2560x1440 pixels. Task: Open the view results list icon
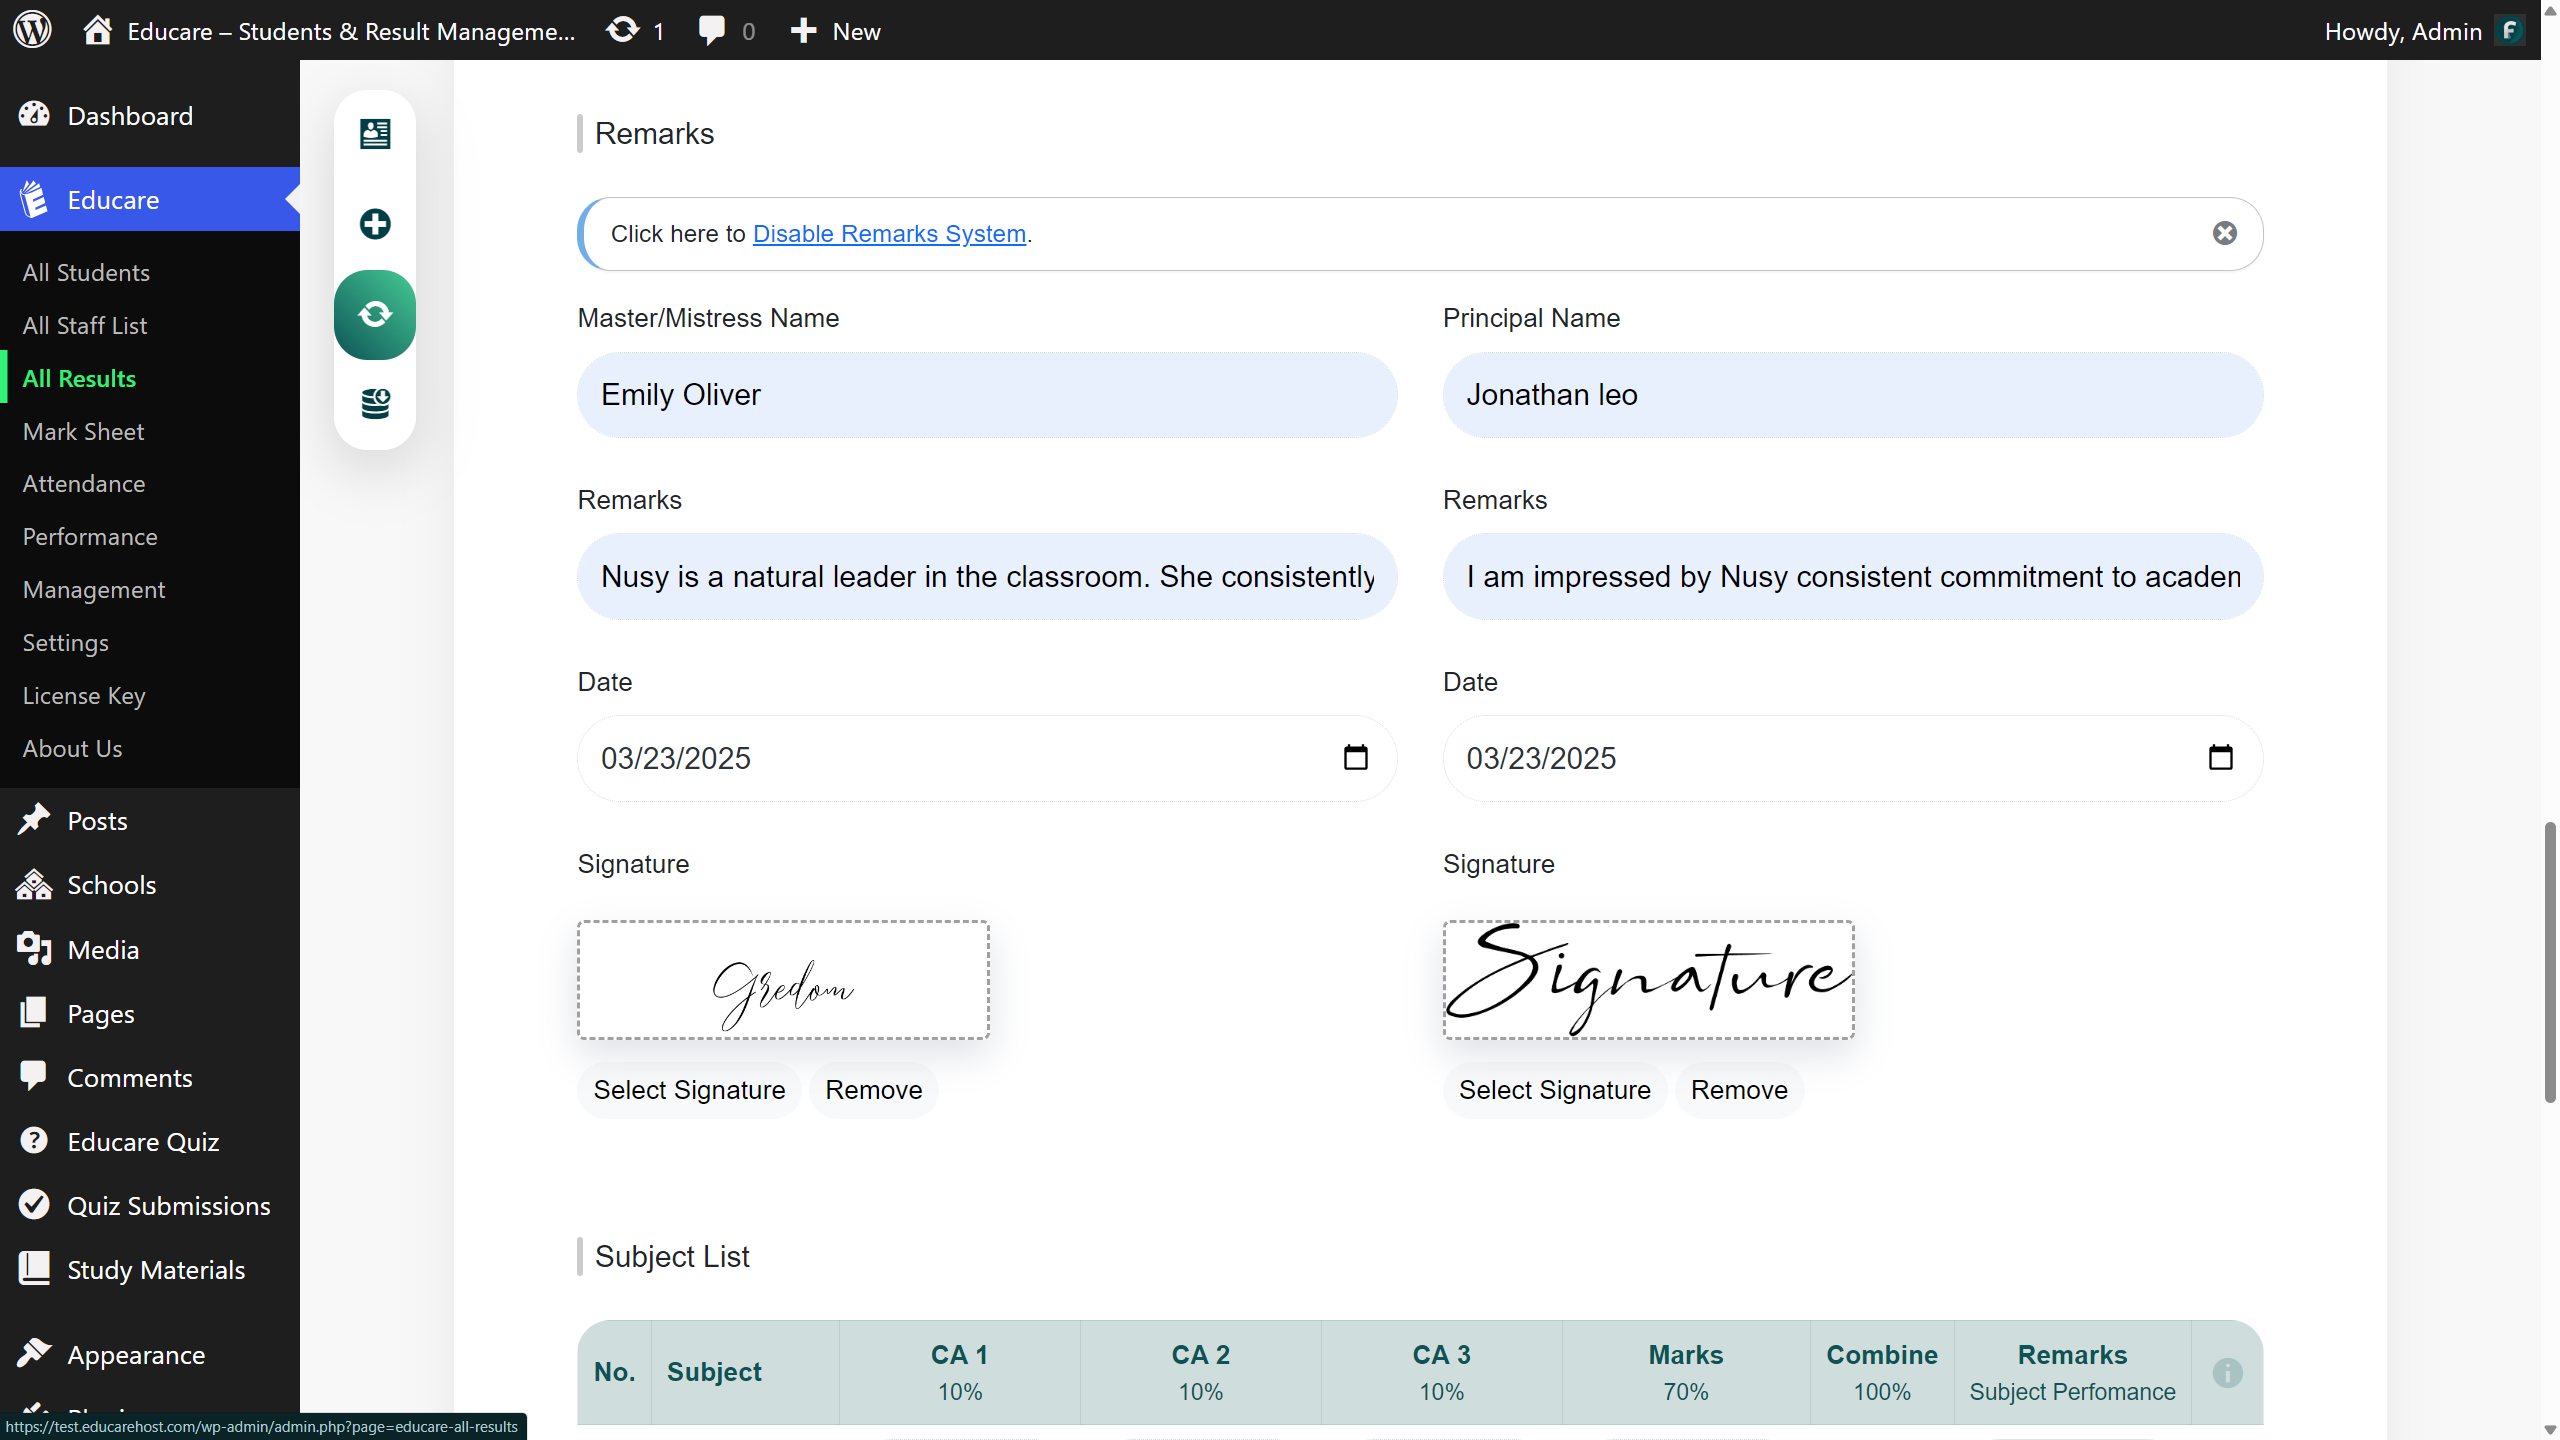(x=375, y=134)
